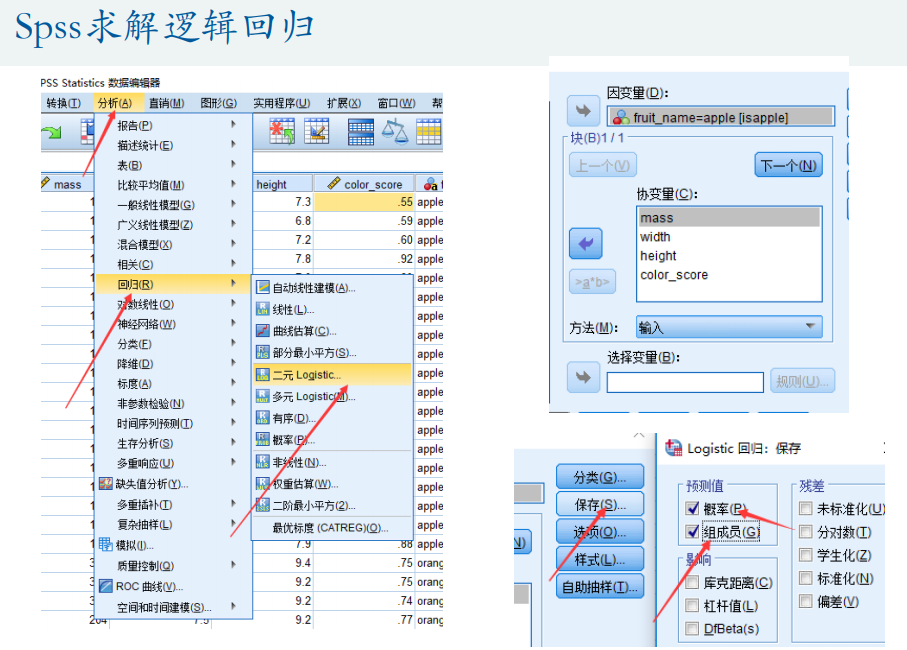907x650 pixels.
Task: Select width in the 协变量 list
Action: (729, 237)
